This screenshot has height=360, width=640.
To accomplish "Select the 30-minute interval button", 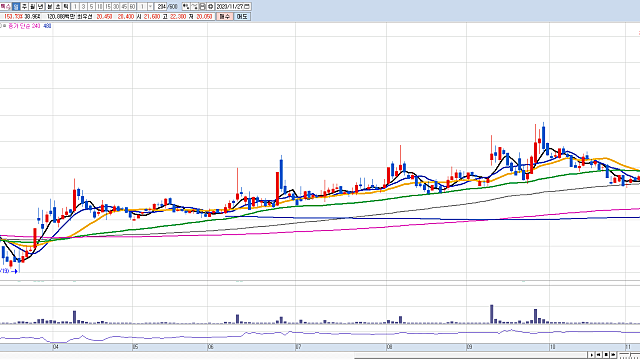I will tap(116, 7).
